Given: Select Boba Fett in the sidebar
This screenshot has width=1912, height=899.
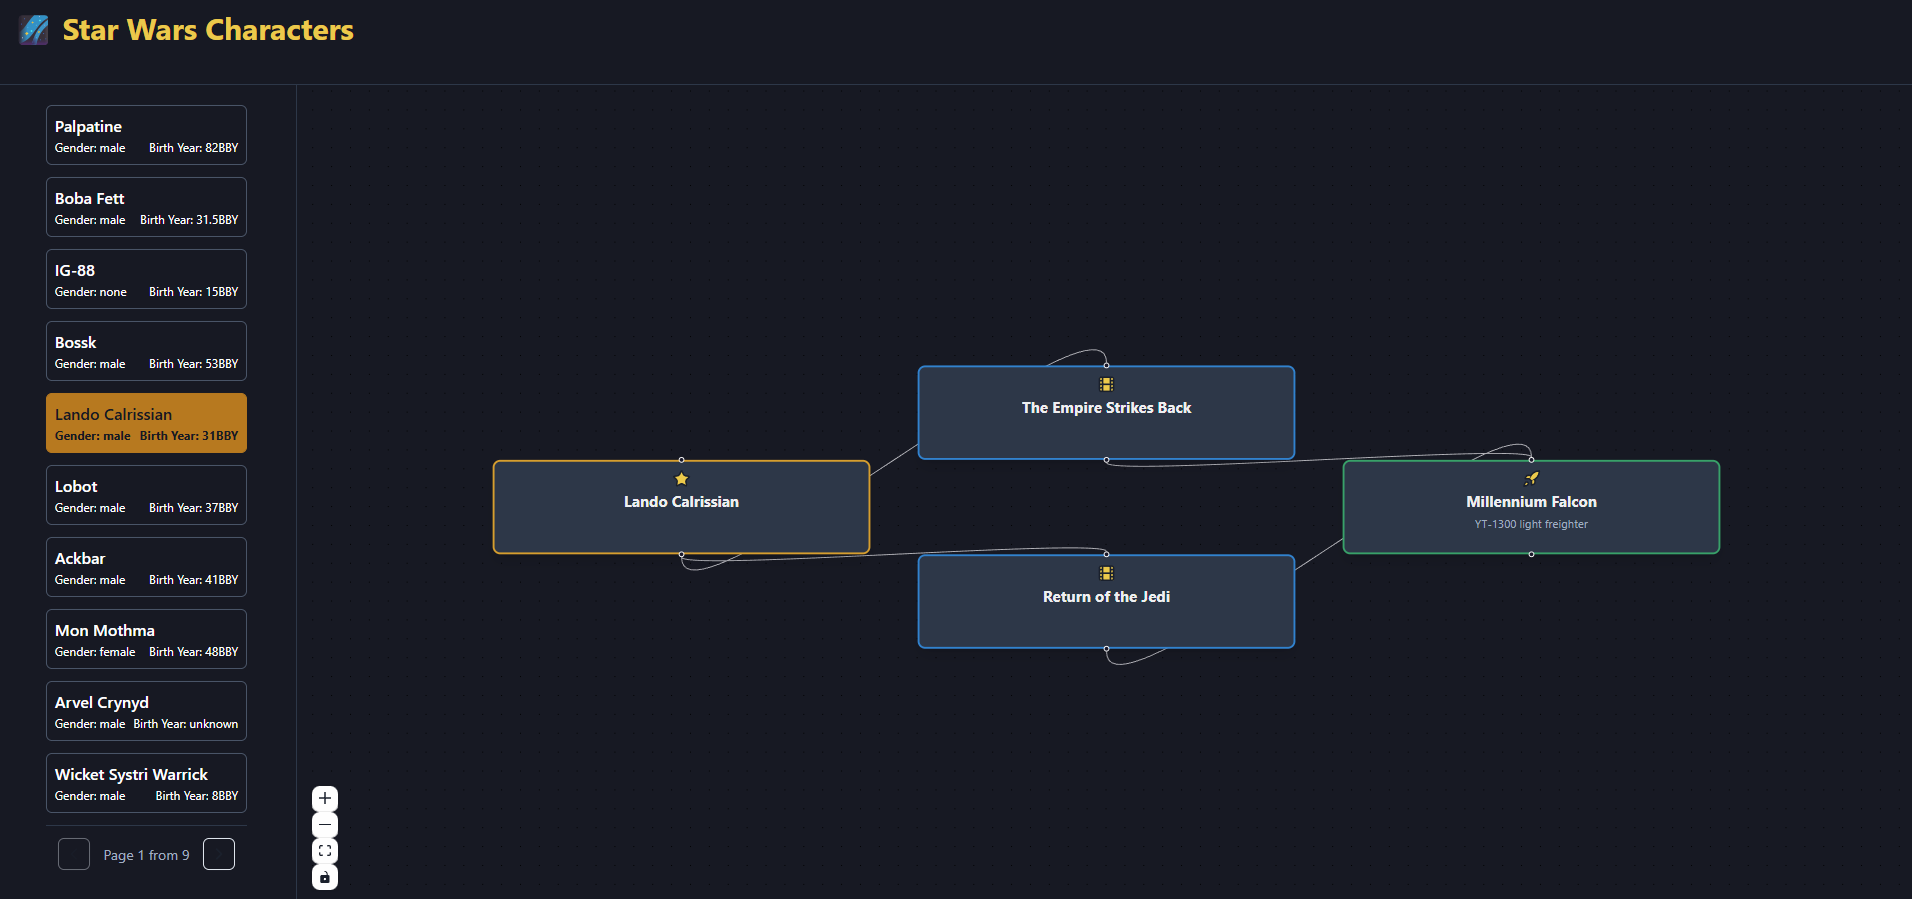Looking at the screenshot, I should pos(146,207).
